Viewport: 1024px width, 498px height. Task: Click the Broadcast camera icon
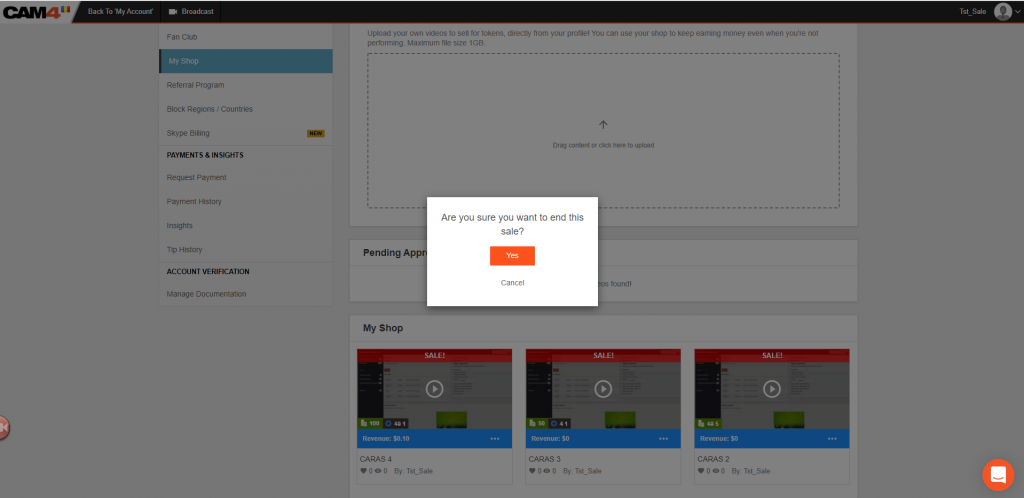pyautogui.click(x=173, y=12)
